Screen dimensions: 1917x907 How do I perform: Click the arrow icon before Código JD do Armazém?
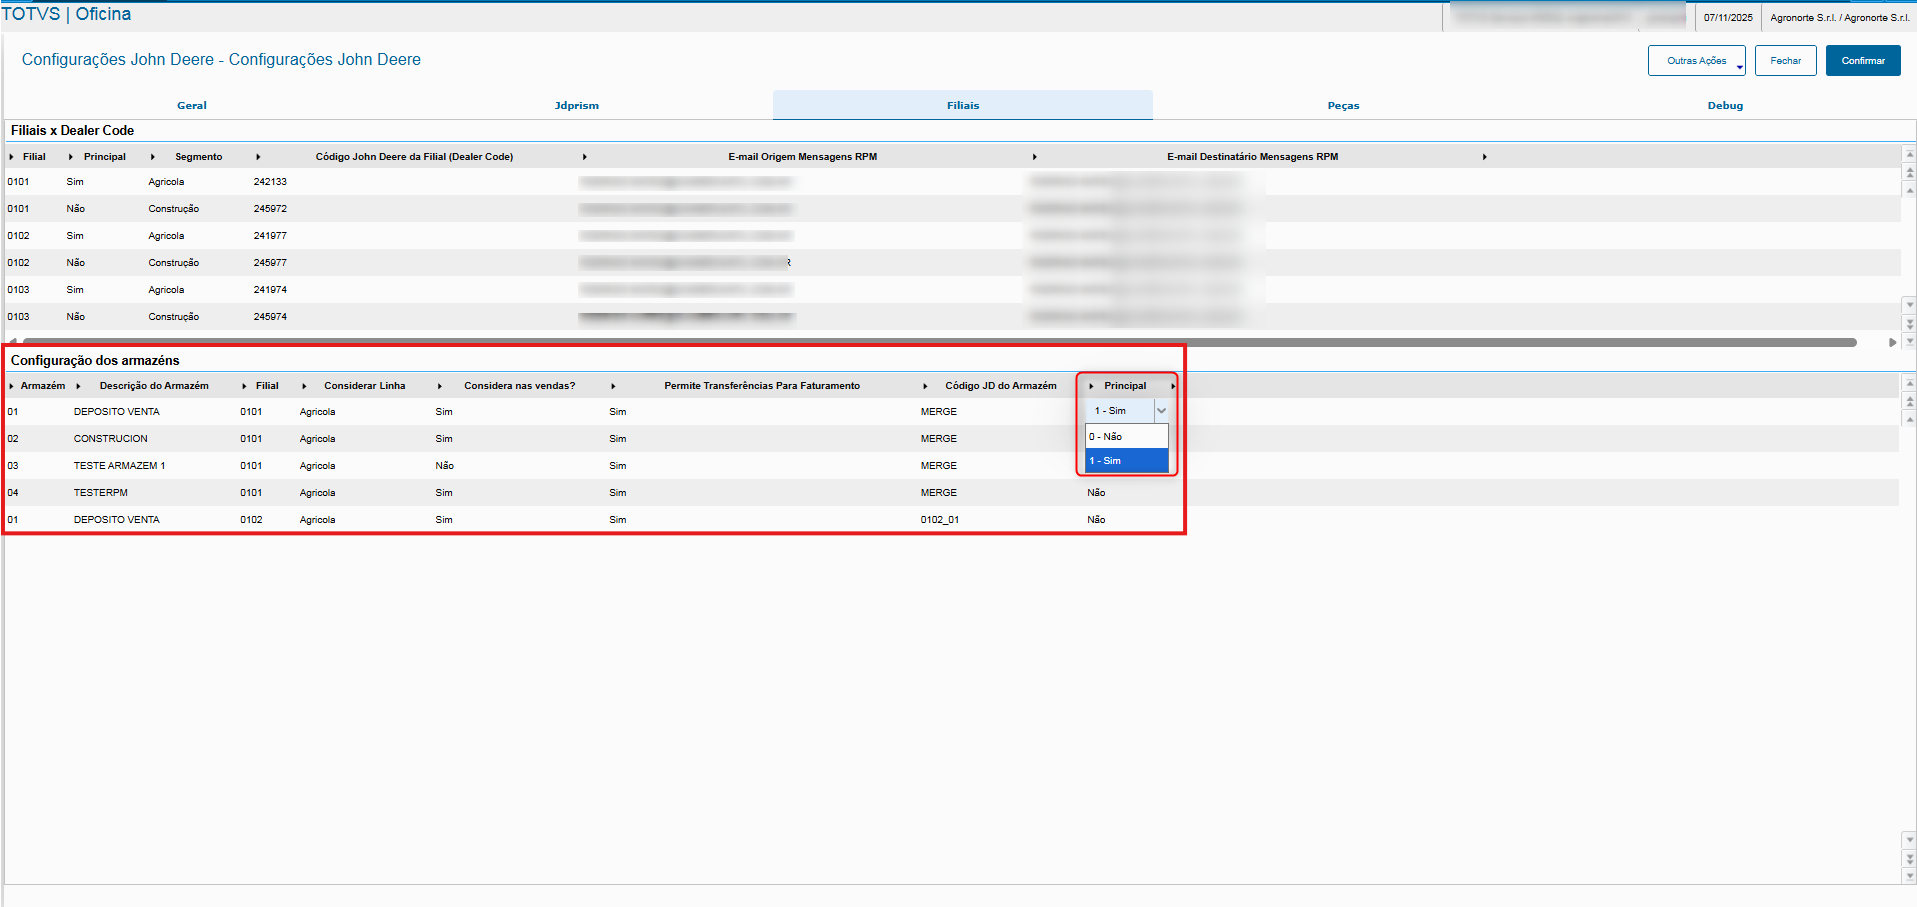click(925, 386)
